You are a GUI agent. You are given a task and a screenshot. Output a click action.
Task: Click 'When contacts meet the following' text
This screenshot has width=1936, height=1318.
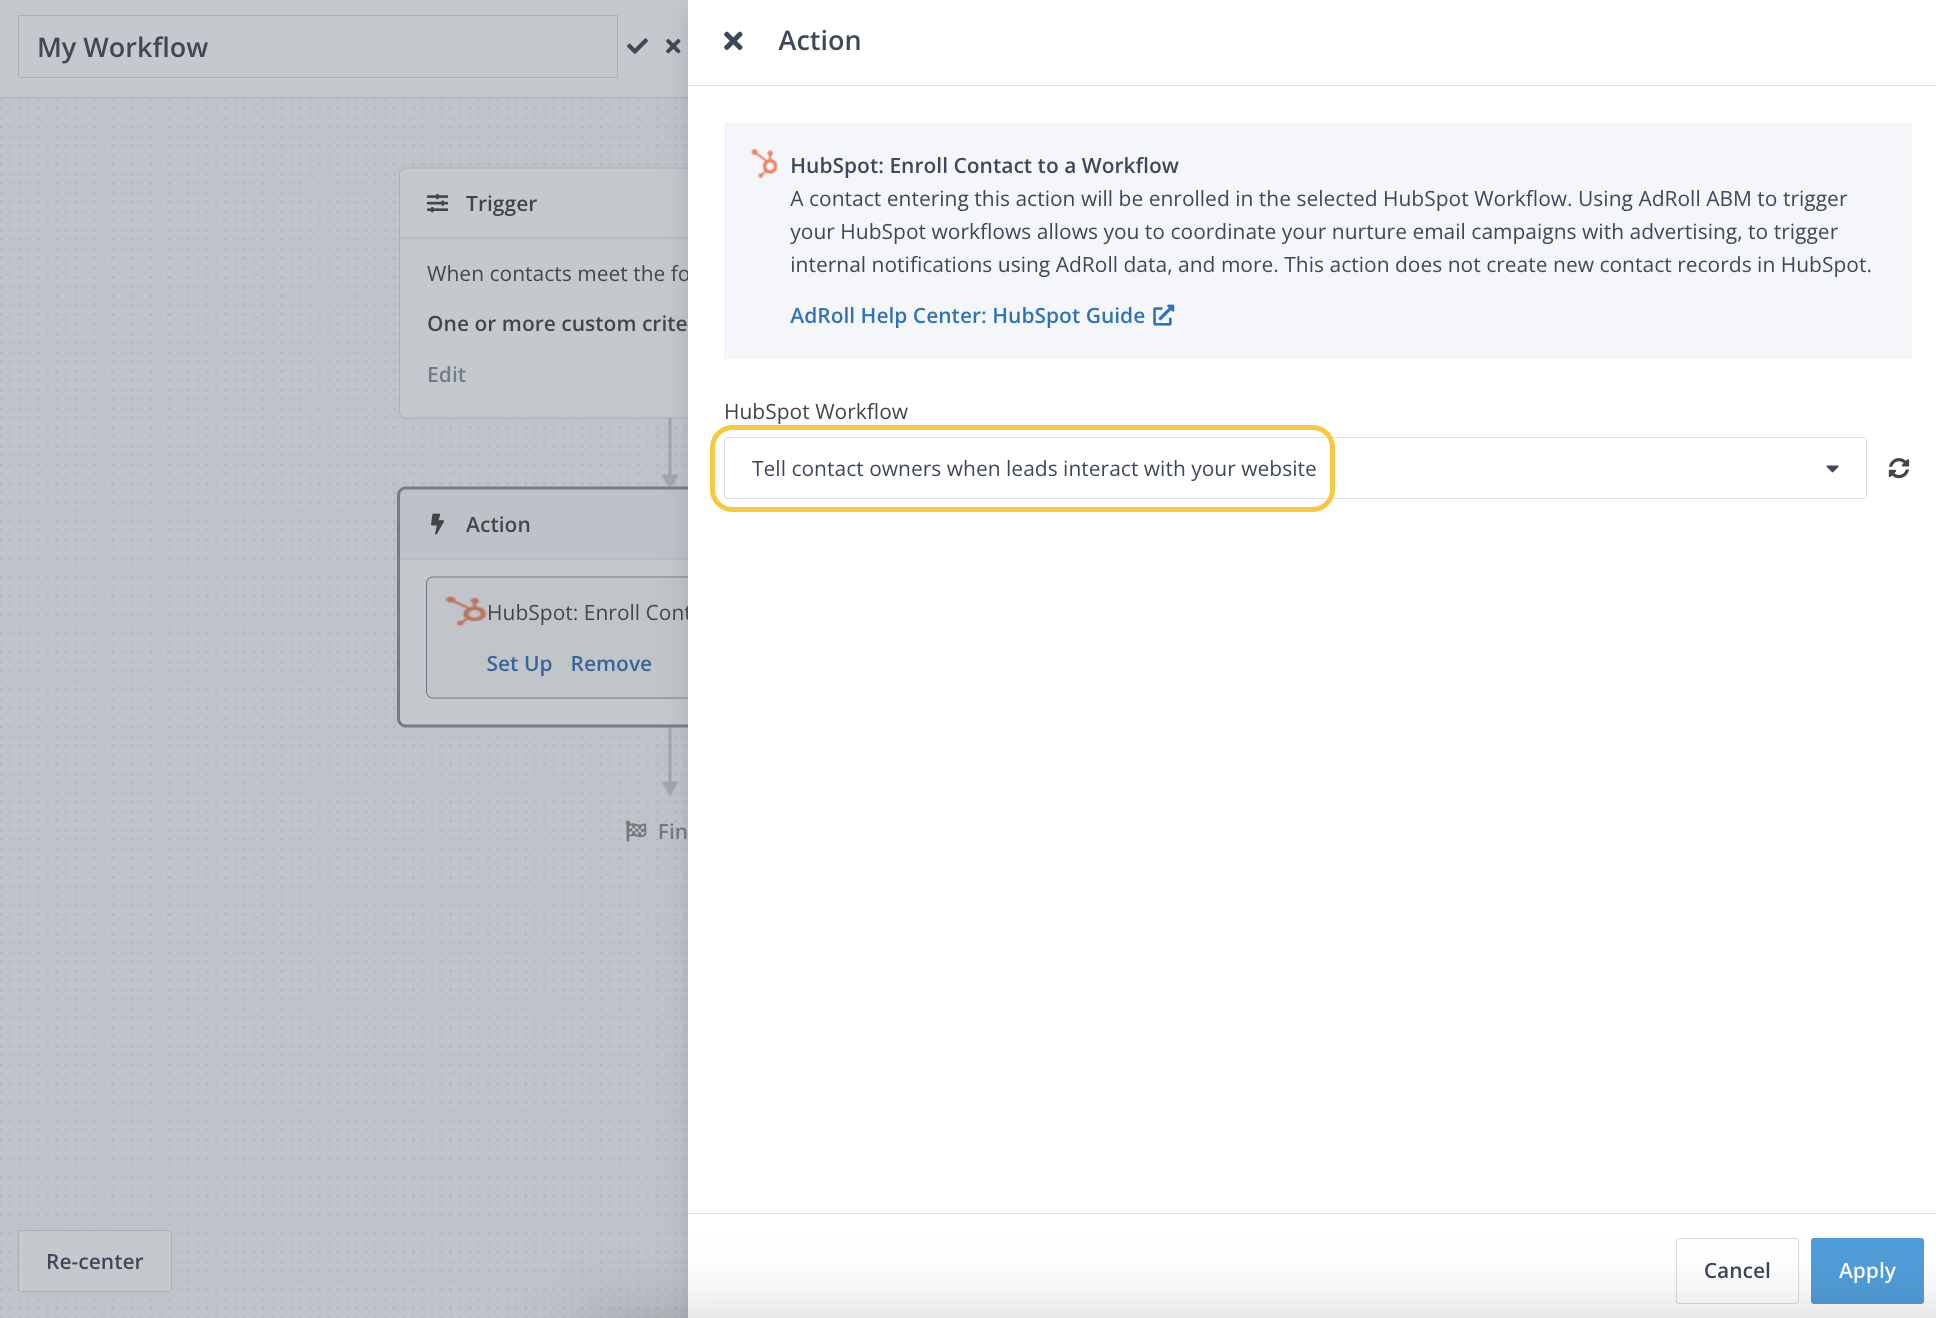pos(557,274)
